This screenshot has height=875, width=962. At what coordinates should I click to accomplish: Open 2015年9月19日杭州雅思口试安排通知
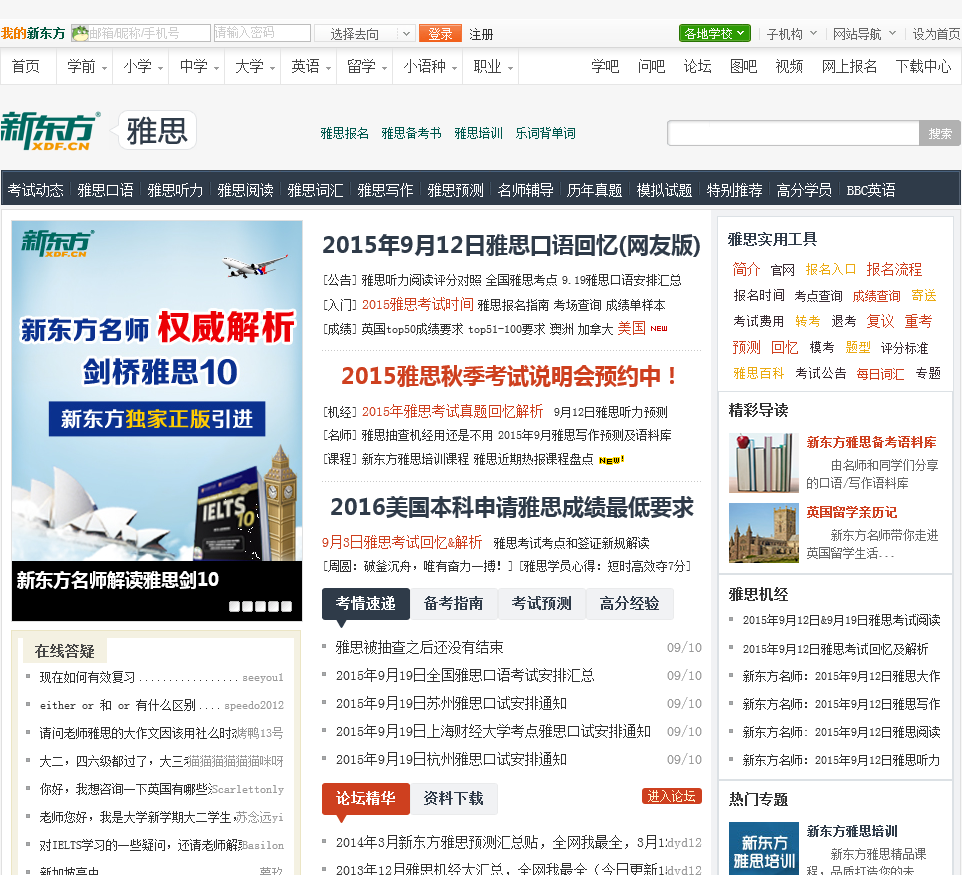[x=451, y=759]
